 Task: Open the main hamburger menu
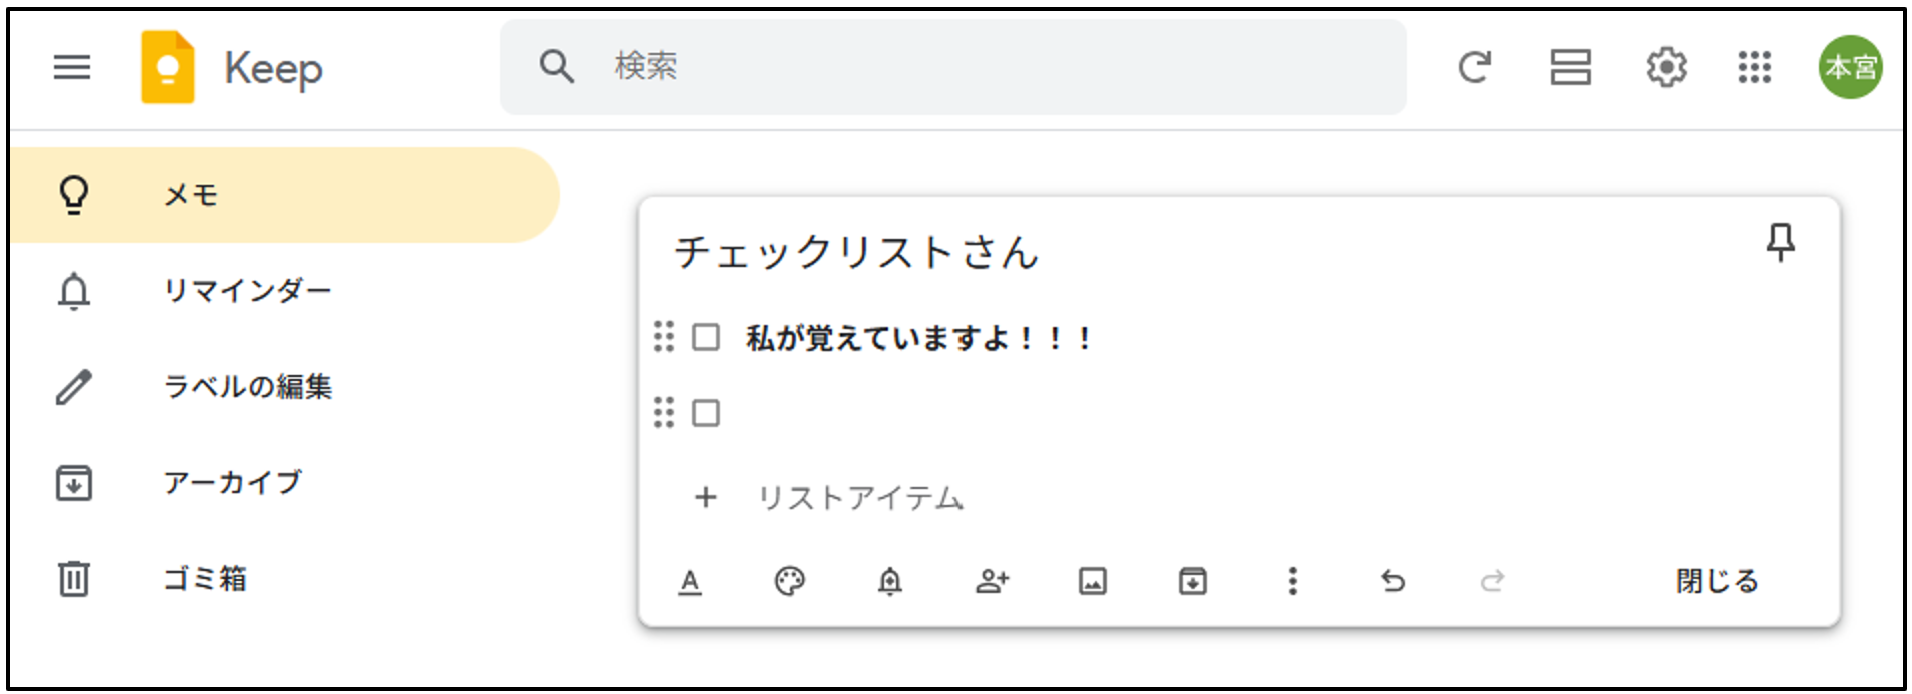click(x=72, y=67)
